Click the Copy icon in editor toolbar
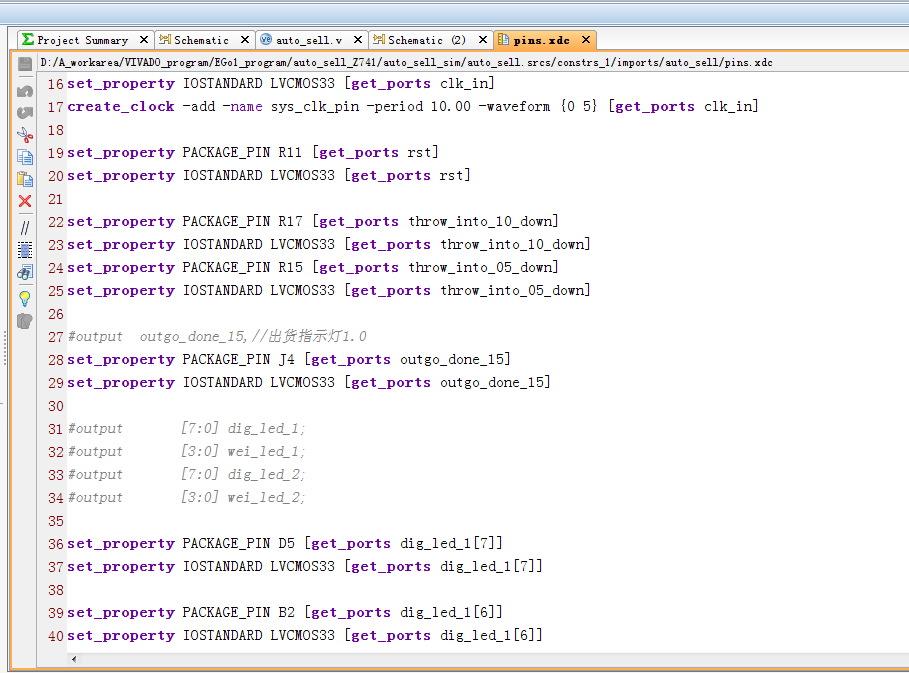Viewport: 909px width, 673px height. pyautogui.click(x=25, y=157)
